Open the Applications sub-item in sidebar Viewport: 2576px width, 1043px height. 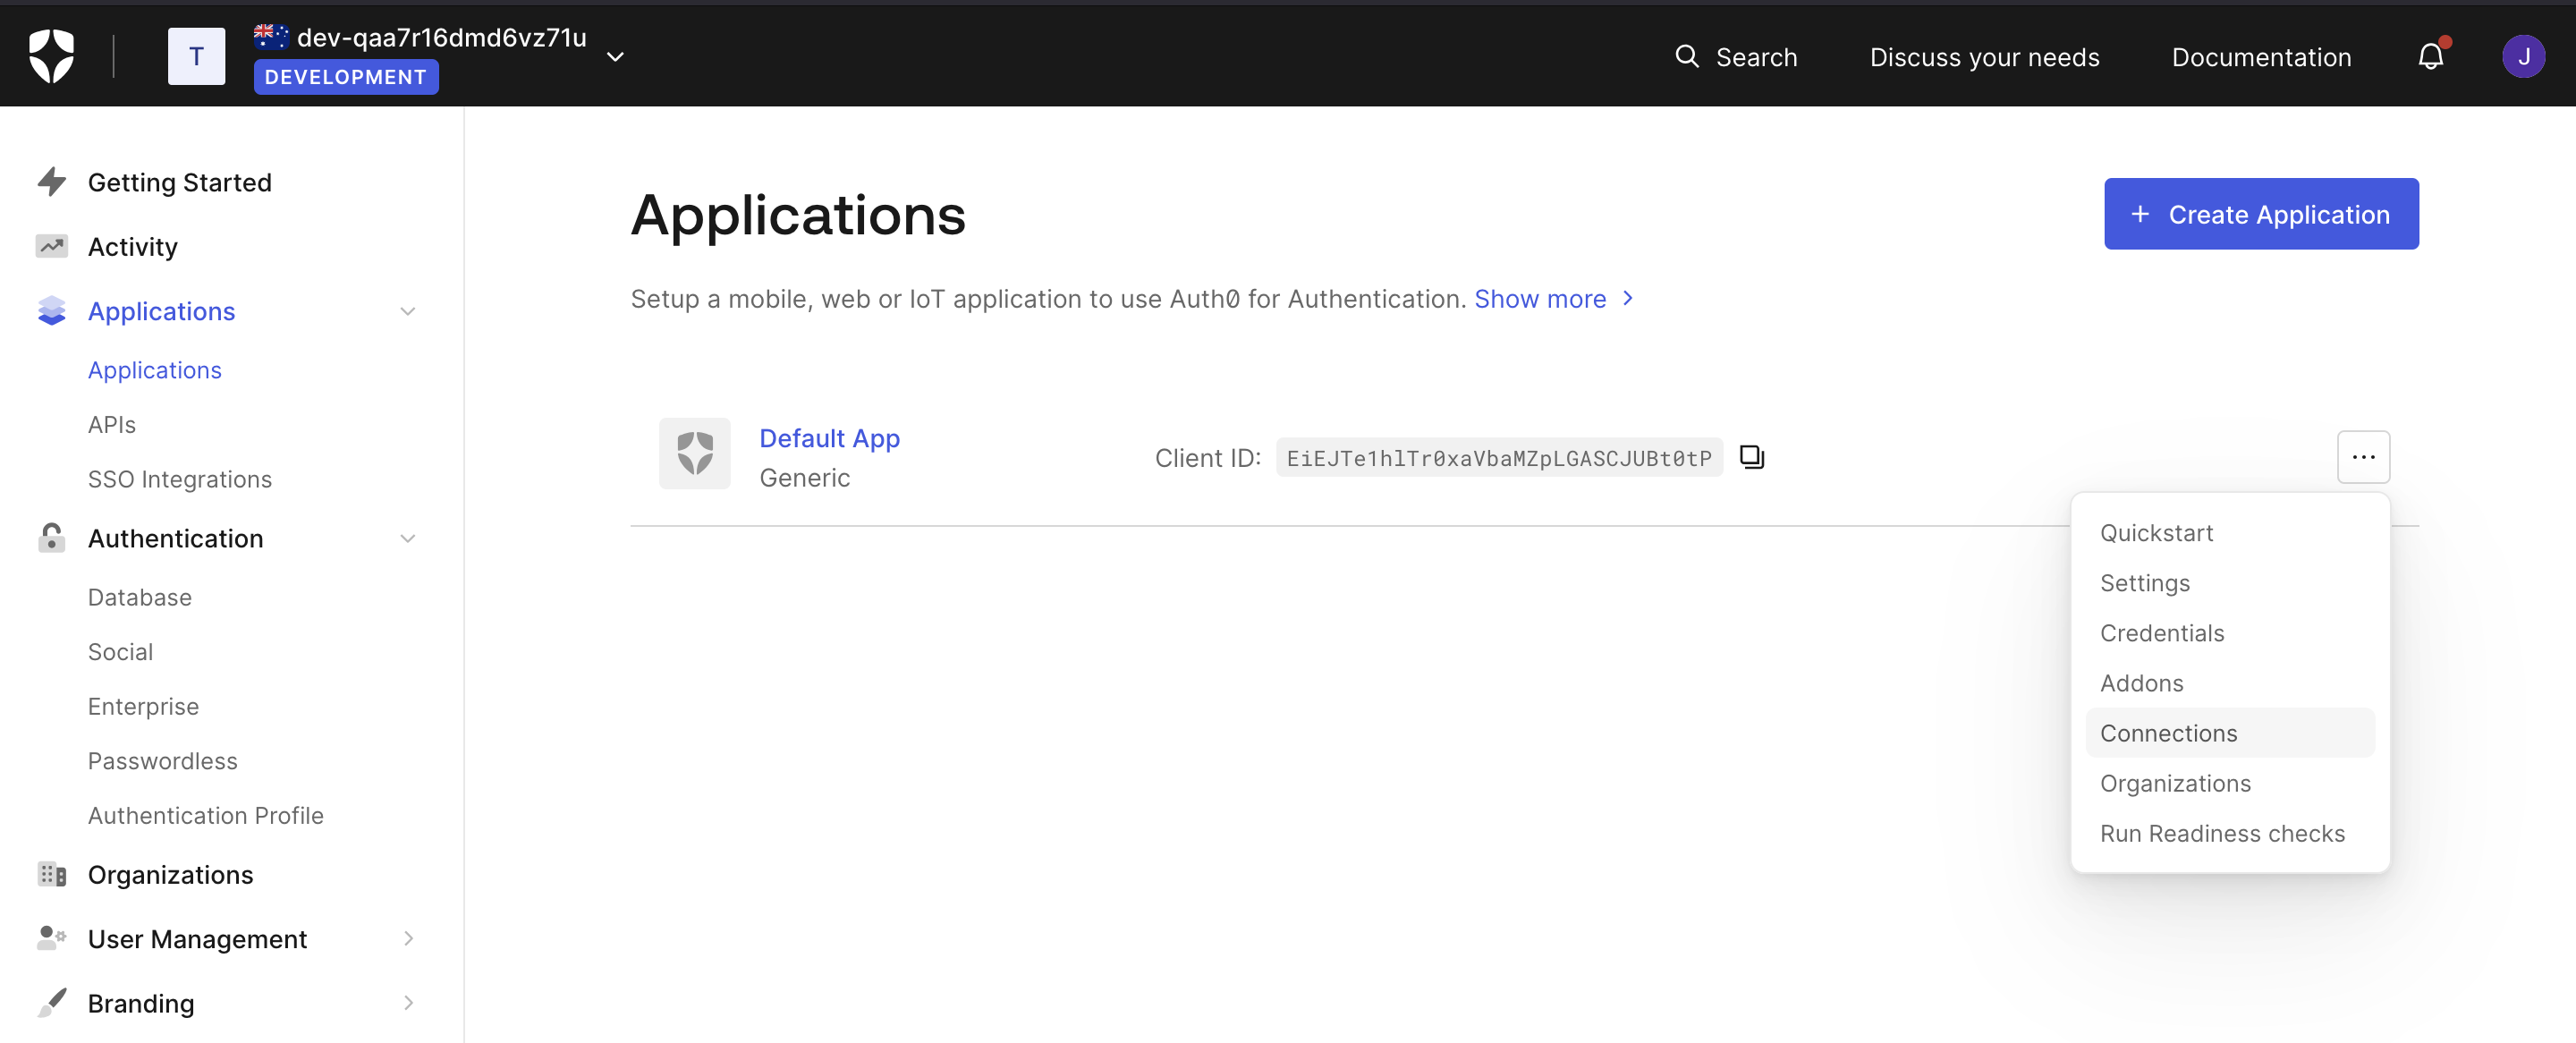coord(155,369)
